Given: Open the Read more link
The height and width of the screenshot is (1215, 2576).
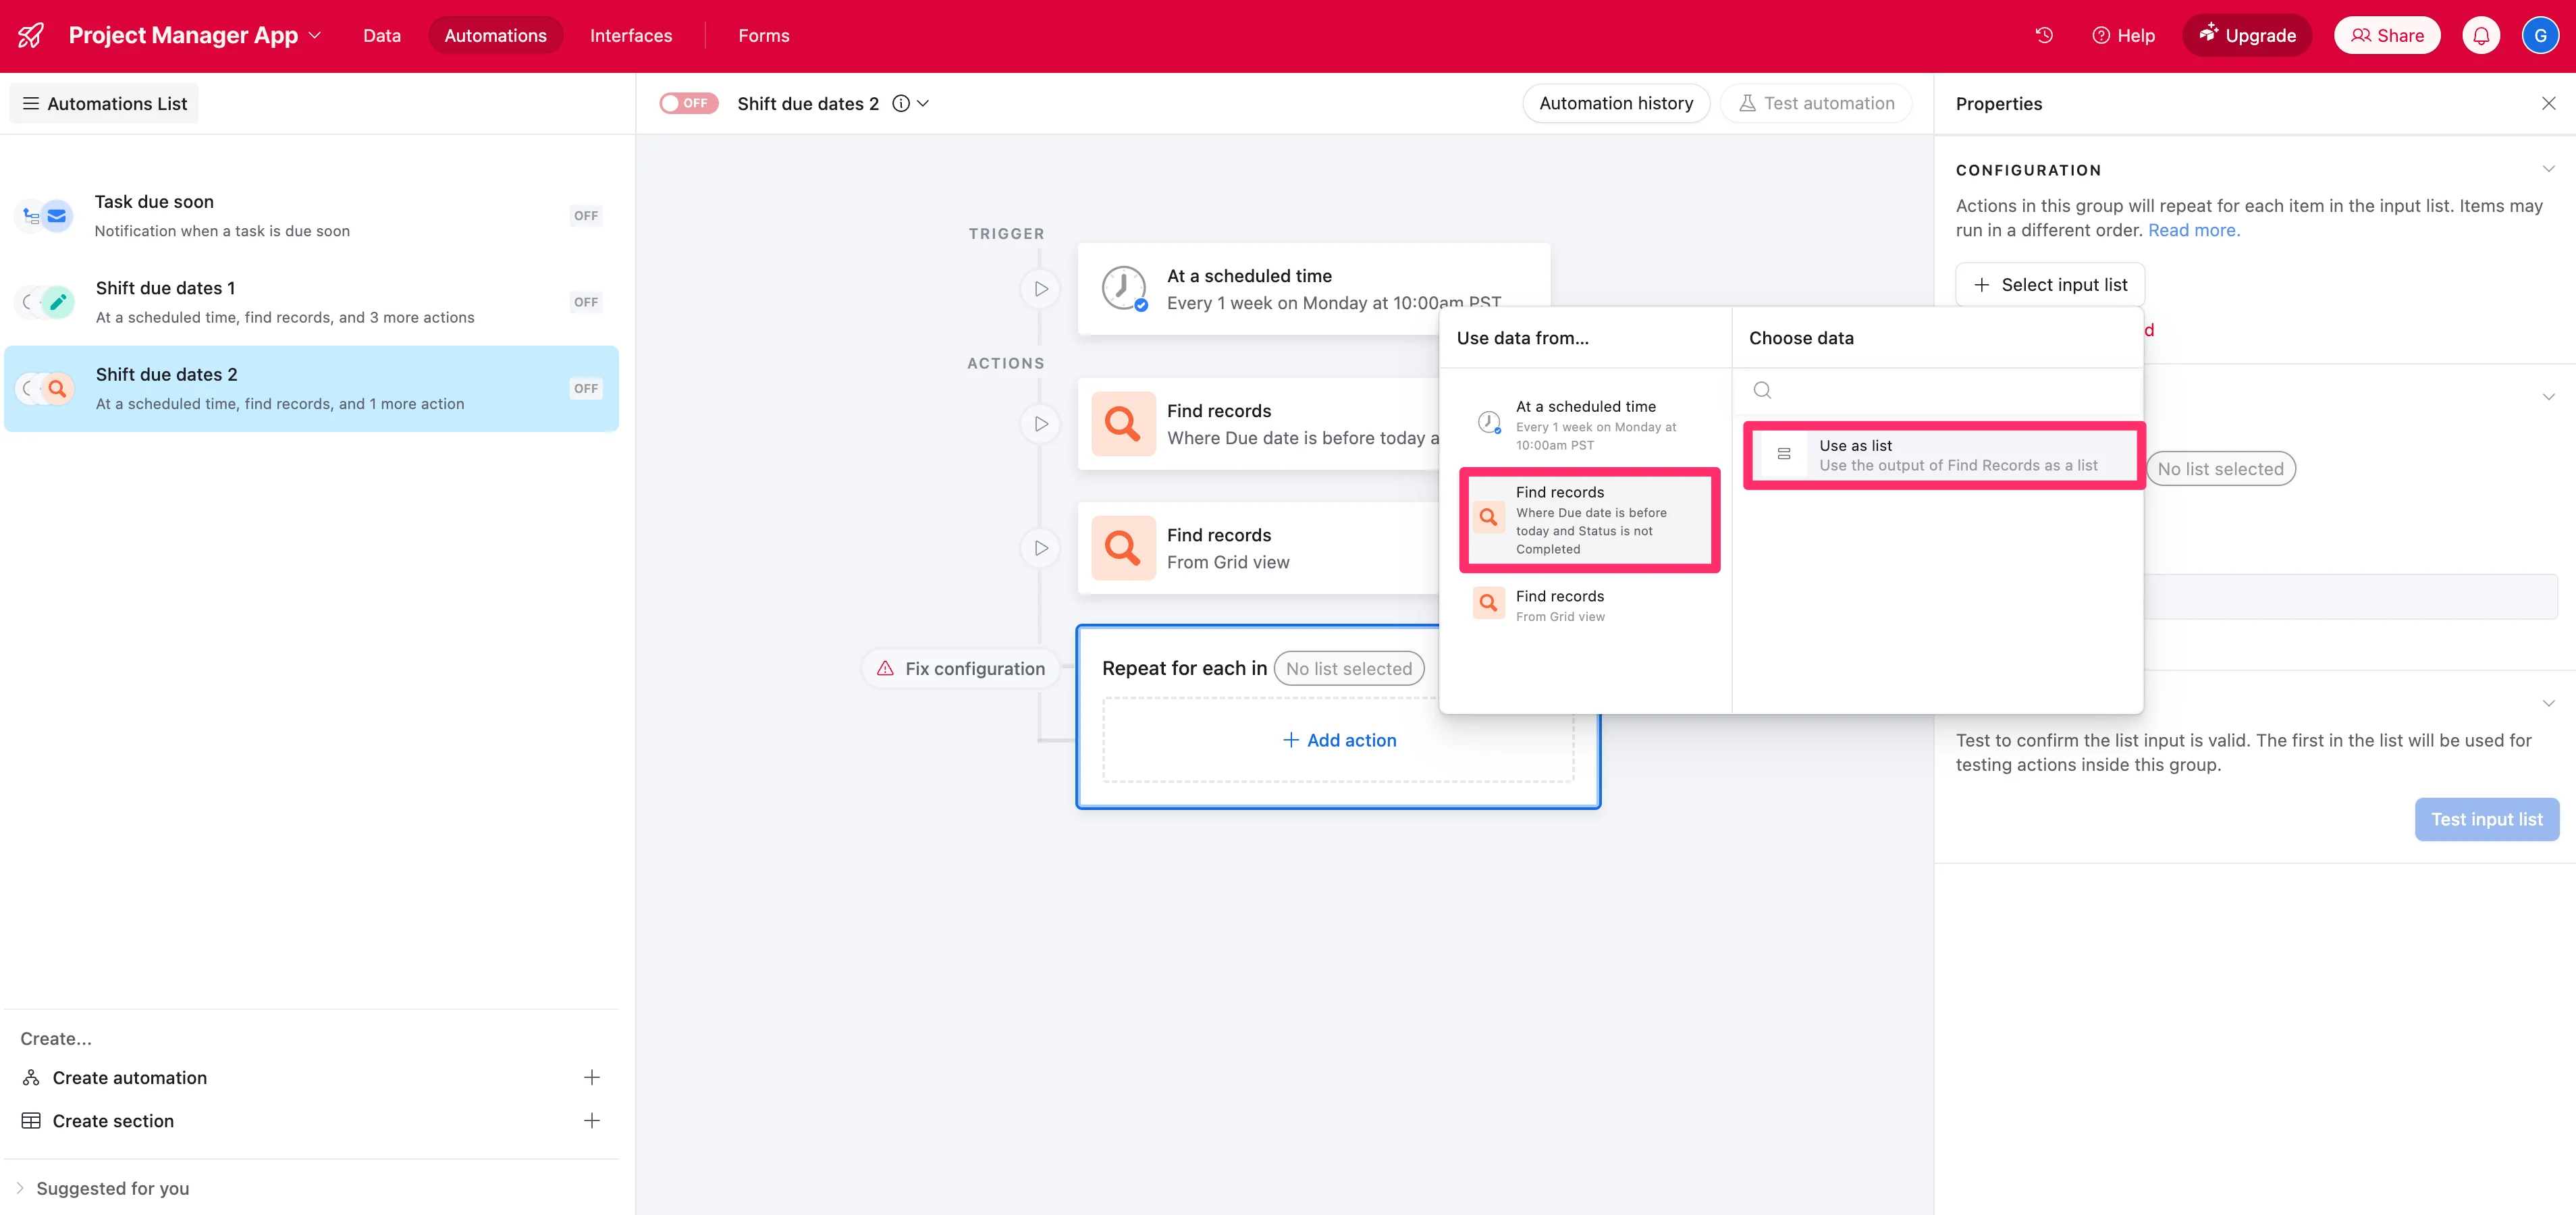Looking at the screenshot, I should click(2193, 230).
